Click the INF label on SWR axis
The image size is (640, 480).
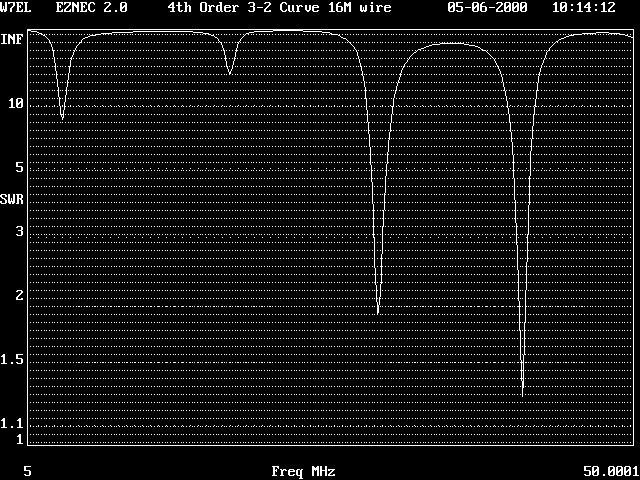pos(12,40)
